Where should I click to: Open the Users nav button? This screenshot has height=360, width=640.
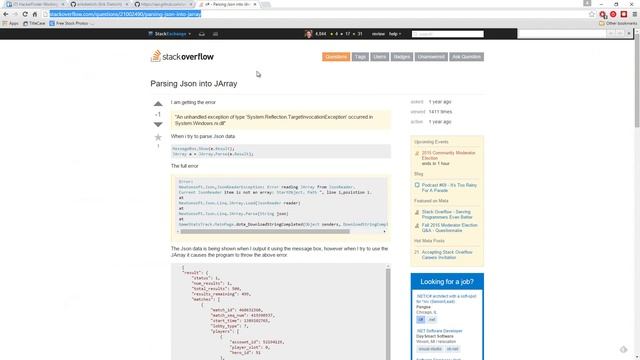[380, 57]
